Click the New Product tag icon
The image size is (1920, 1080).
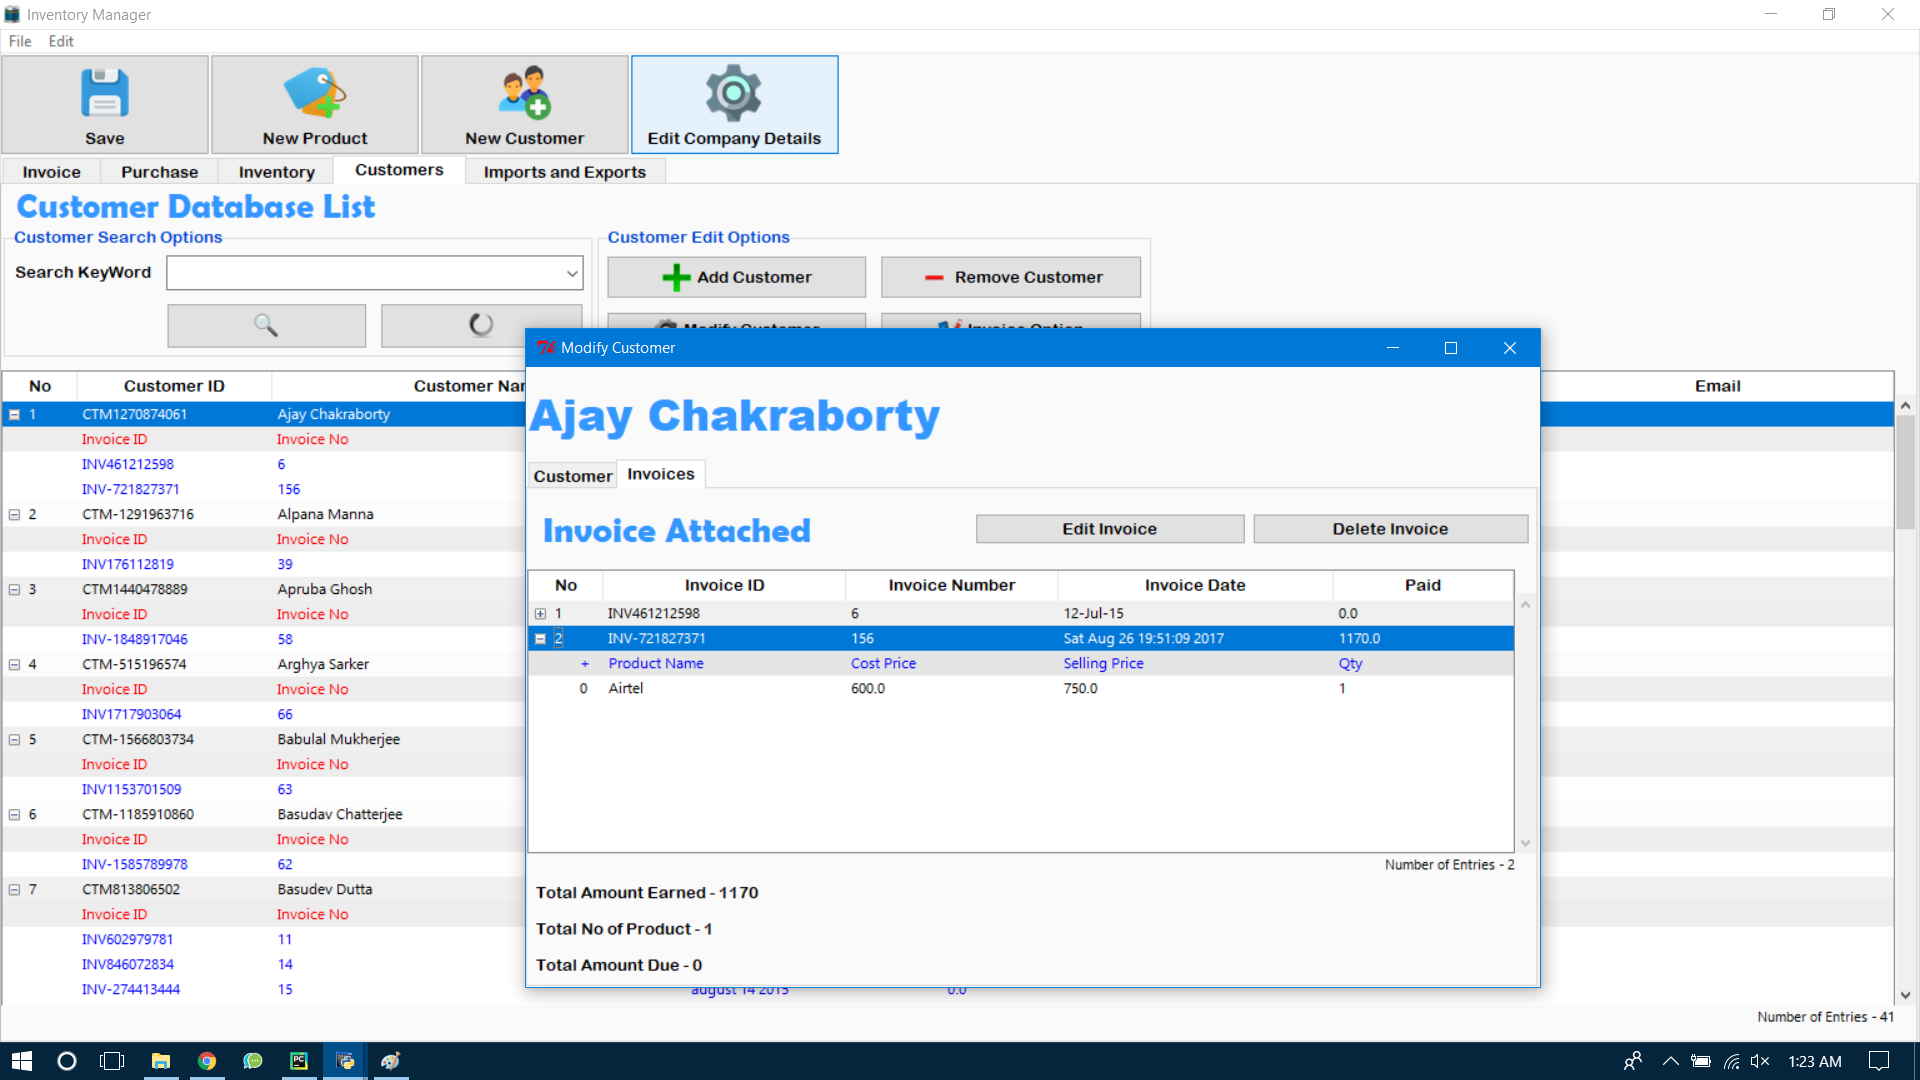[315, 93]
